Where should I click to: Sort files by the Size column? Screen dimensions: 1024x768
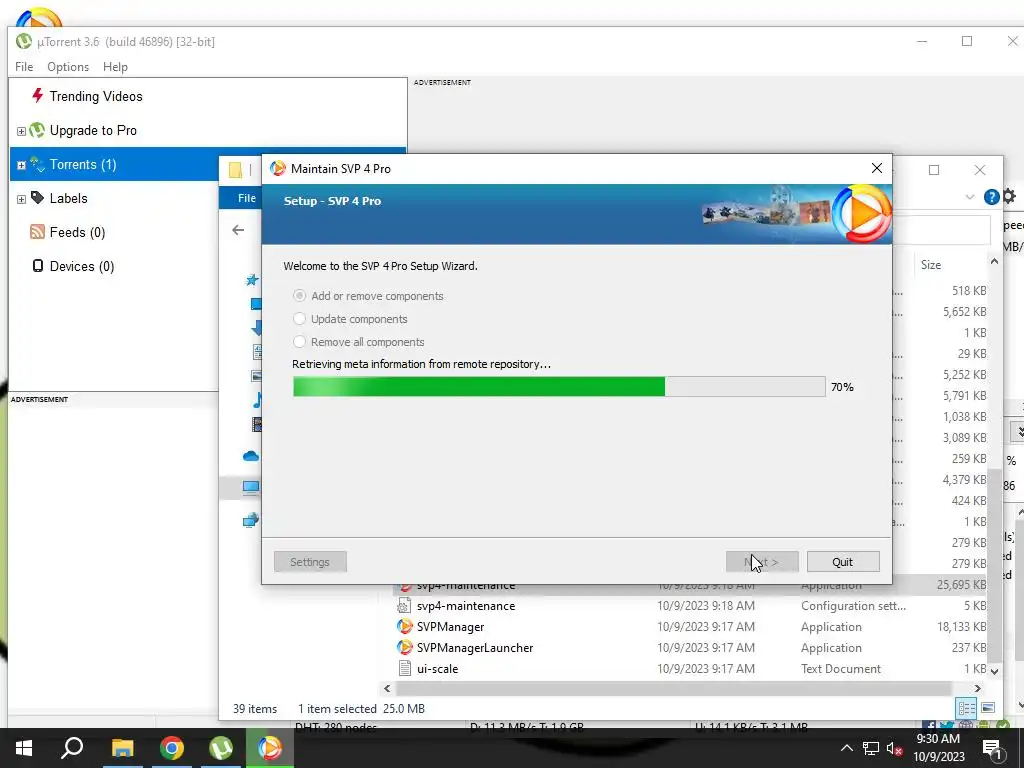[931, 264]
